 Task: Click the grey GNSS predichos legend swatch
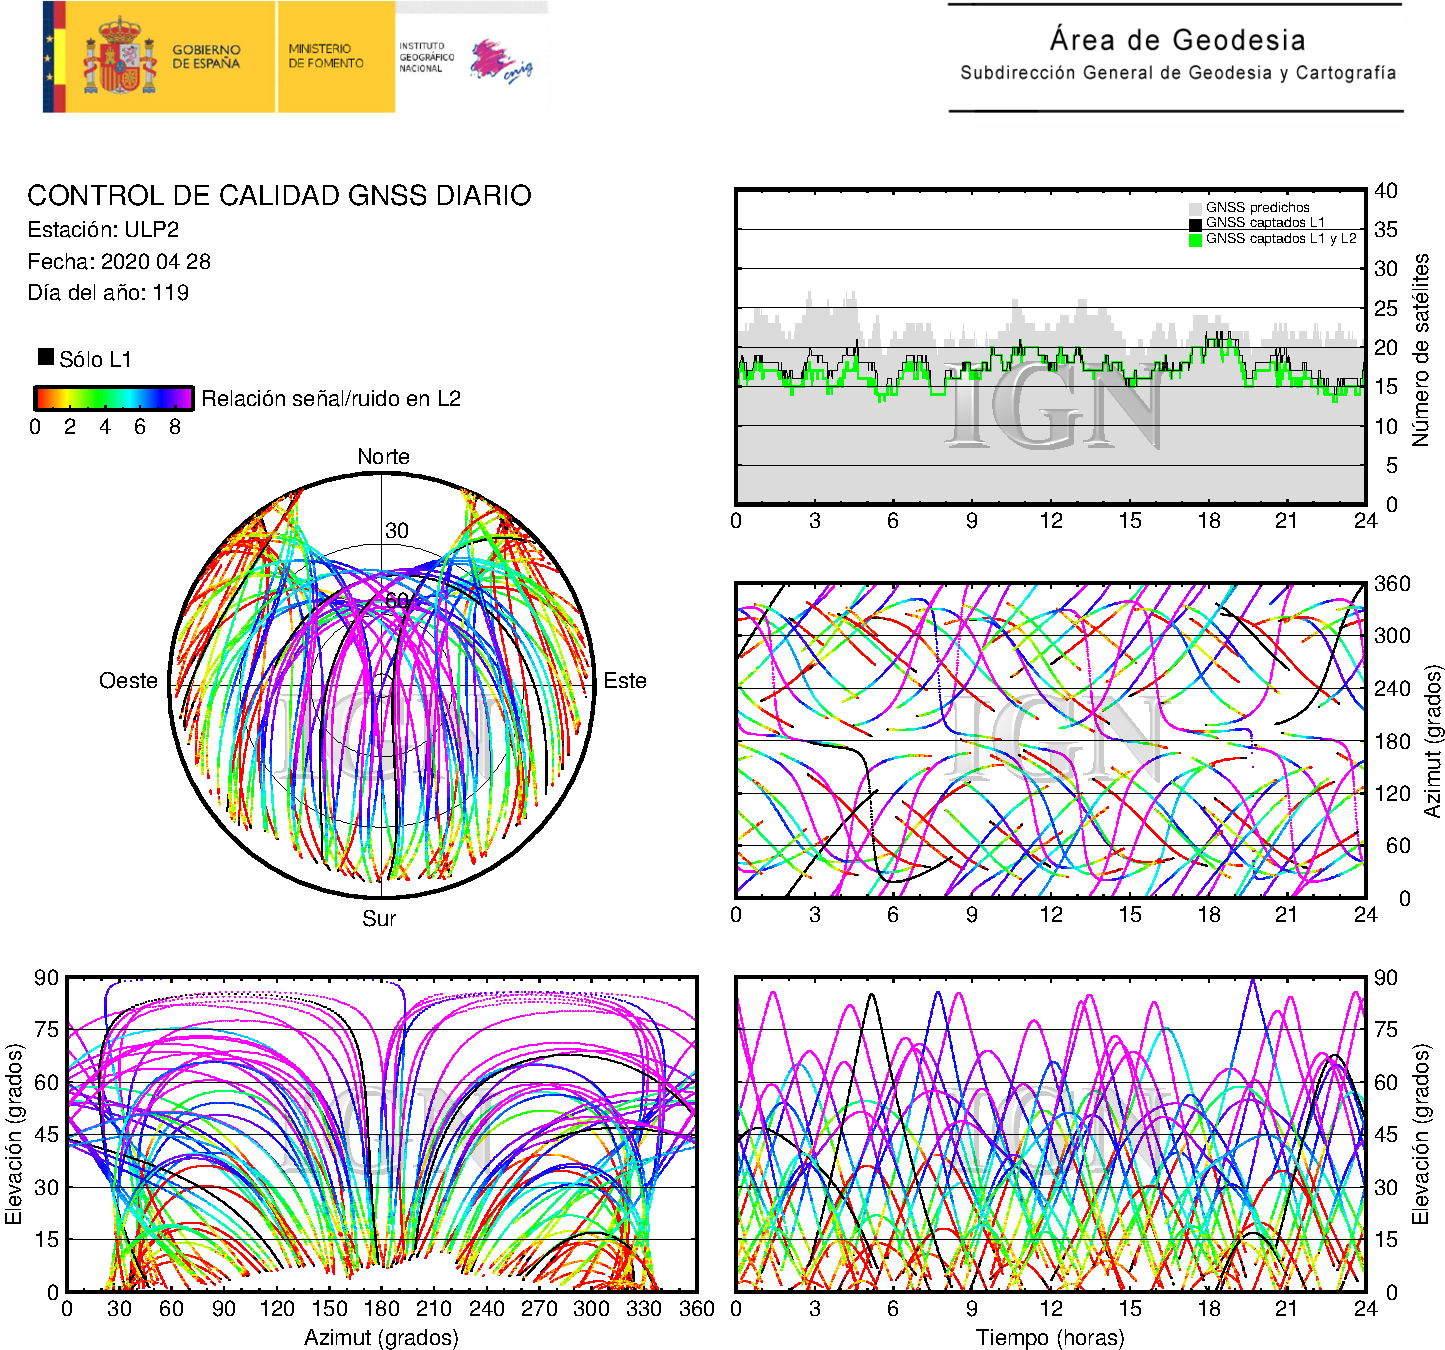coord(1195,208)
